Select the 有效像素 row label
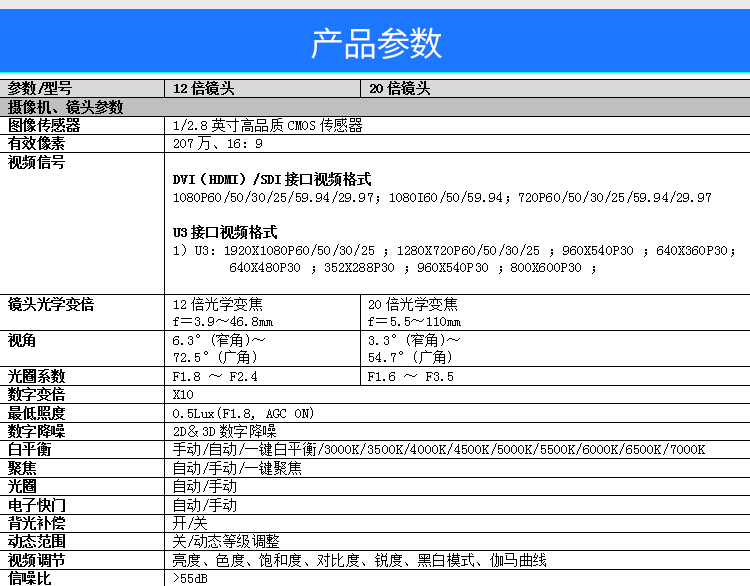Screen dimensions: 750x586 (37, 143)
